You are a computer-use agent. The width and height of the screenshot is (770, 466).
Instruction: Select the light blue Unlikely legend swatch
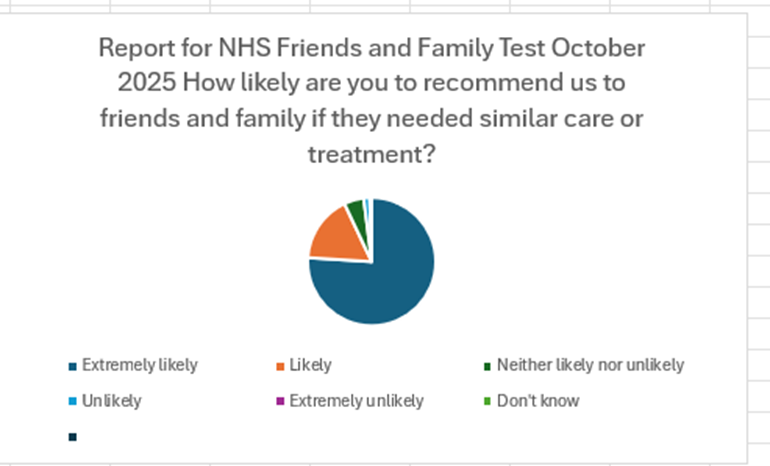click(x=72, y=402)
